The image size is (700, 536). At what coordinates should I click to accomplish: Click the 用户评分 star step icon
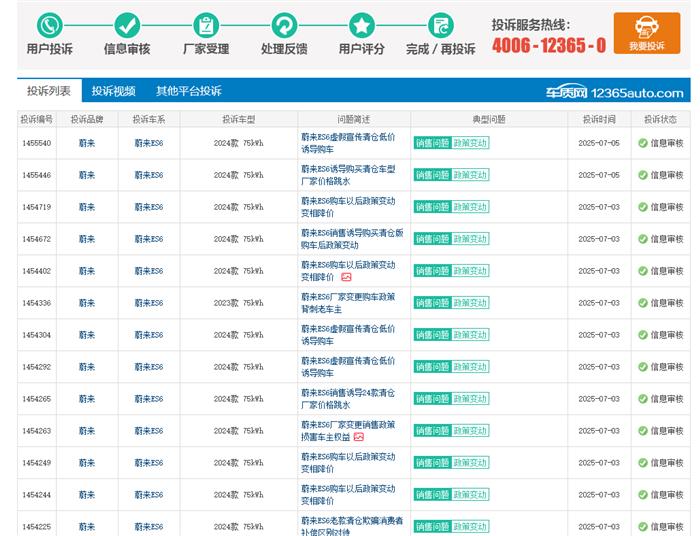(362, 25)
